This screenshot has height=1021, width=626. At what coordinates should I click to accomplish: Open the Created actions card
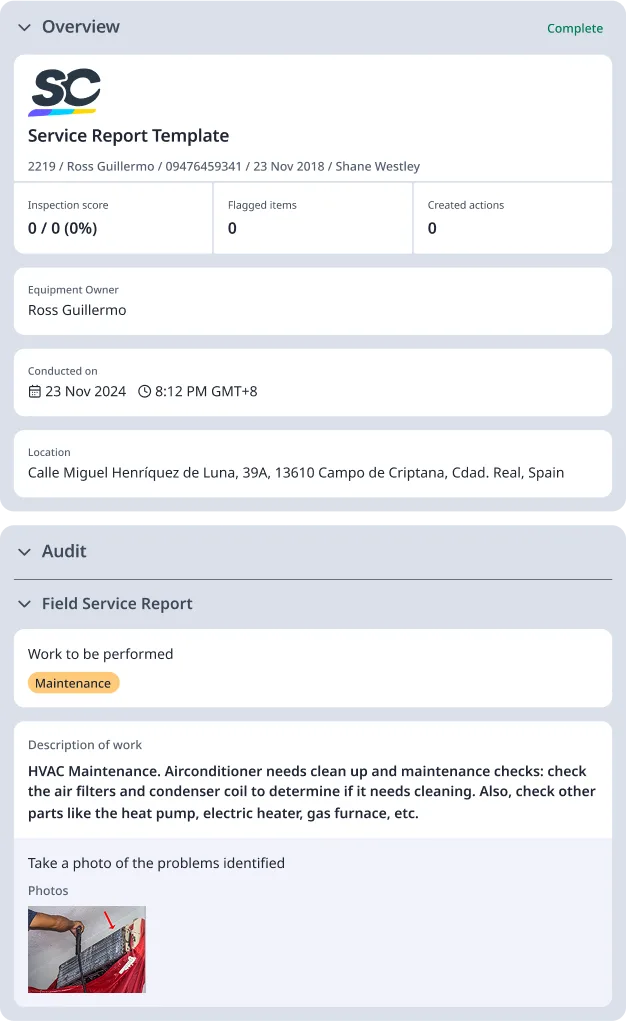(511, 218)
